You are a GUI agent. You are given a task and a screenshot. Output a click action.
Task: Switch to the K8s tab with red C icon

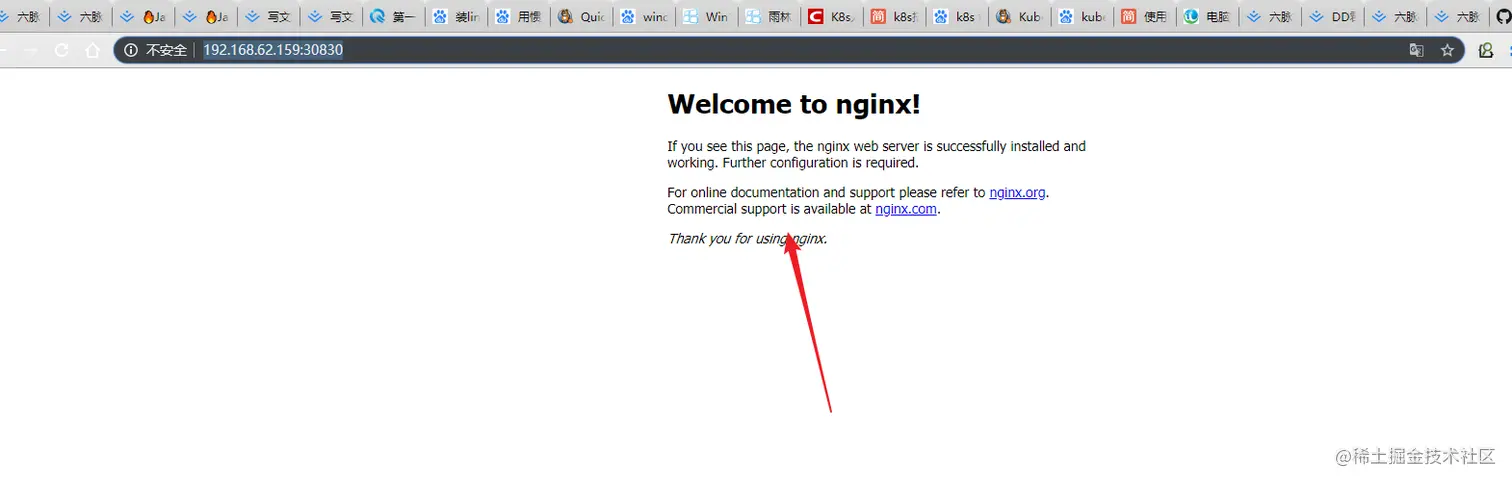(x=830, y=17)
